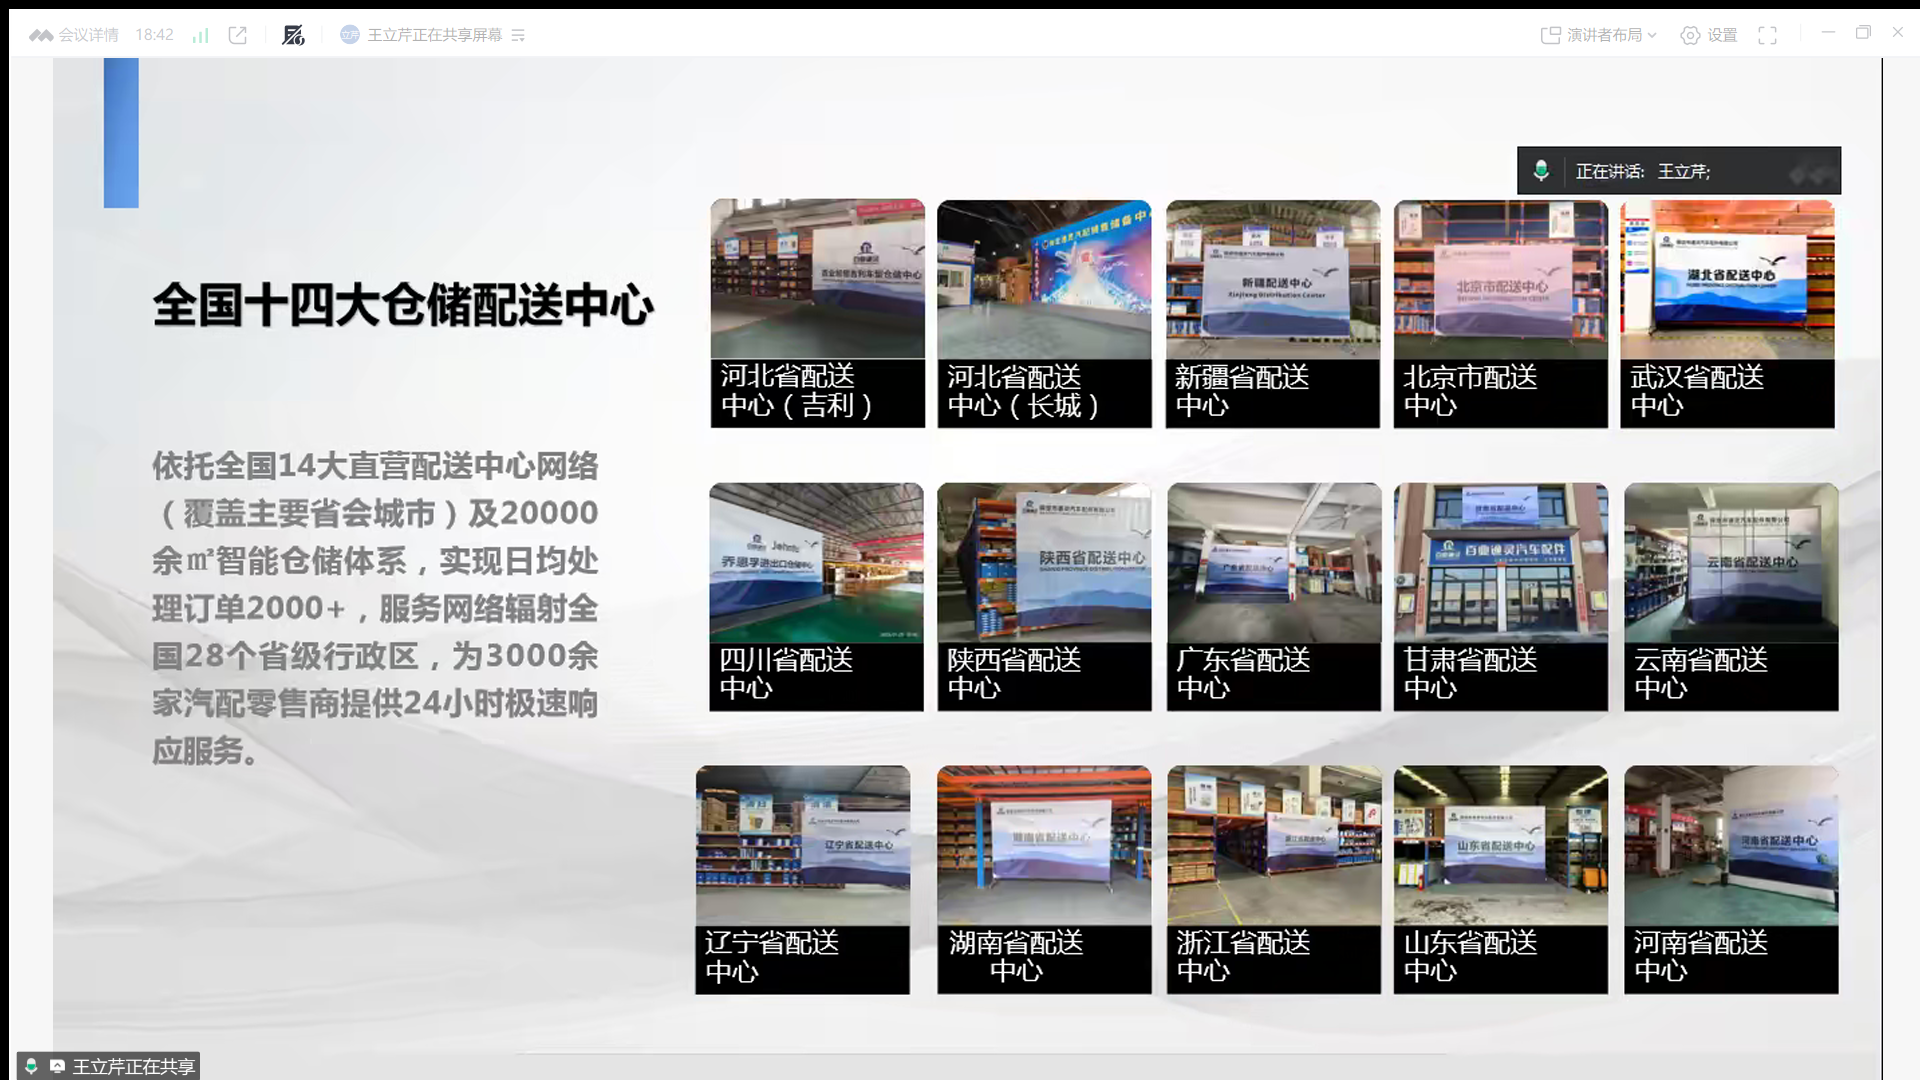Screen dimensions: 1920x1080
Task: Select the 甘肃省配送中心 storefront image
Action: coord(1500,563)
